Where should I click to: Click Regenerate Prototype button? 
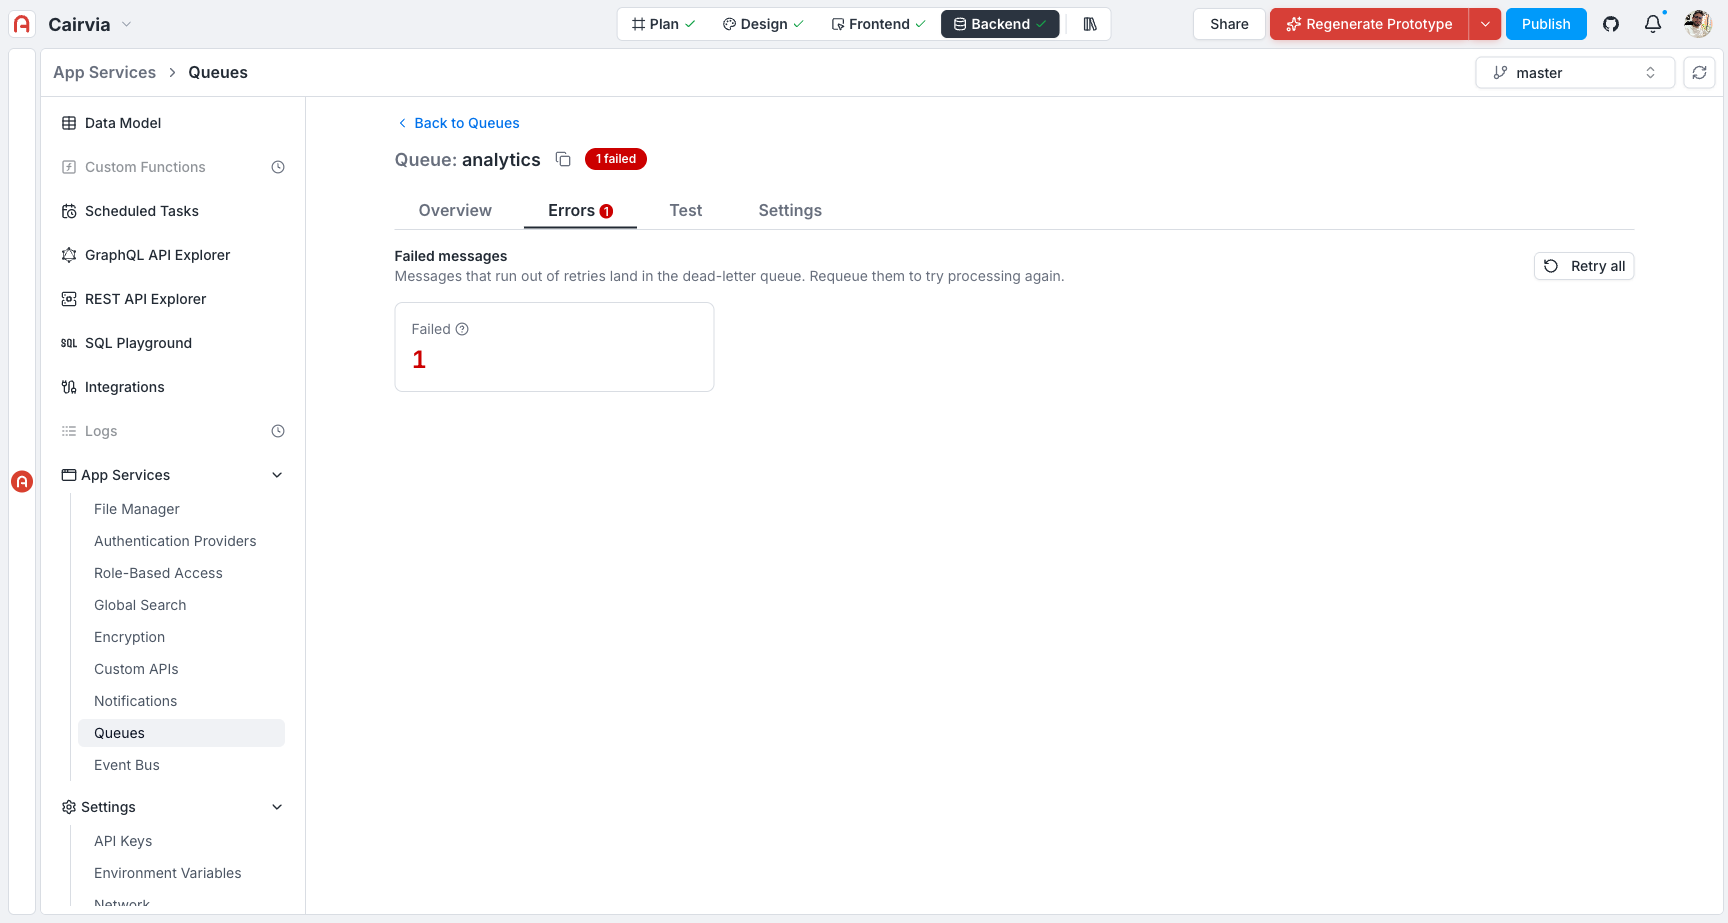(1369, 24)
